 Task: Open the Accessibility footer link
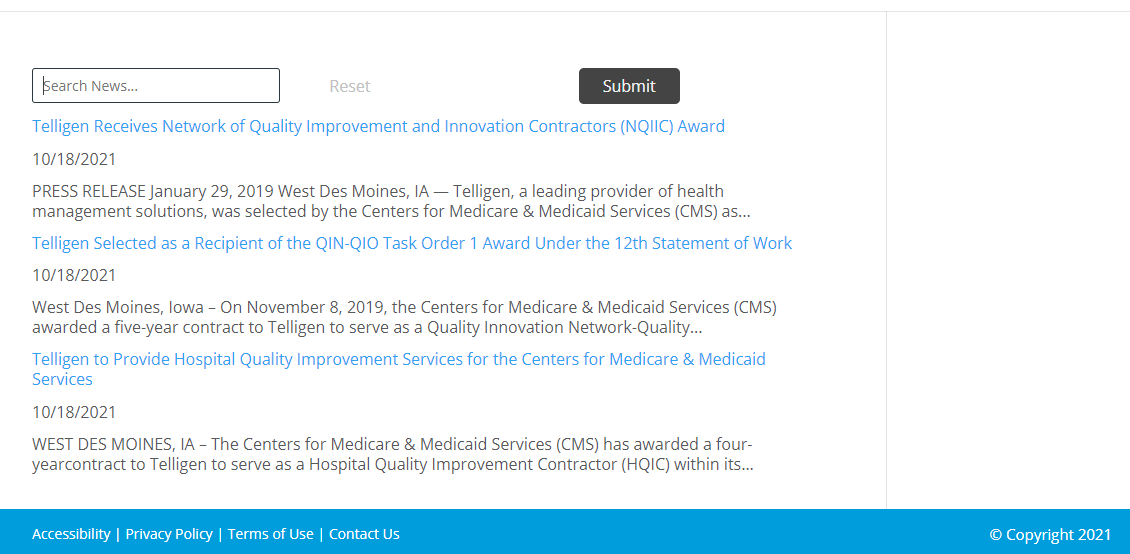point(71,534)
